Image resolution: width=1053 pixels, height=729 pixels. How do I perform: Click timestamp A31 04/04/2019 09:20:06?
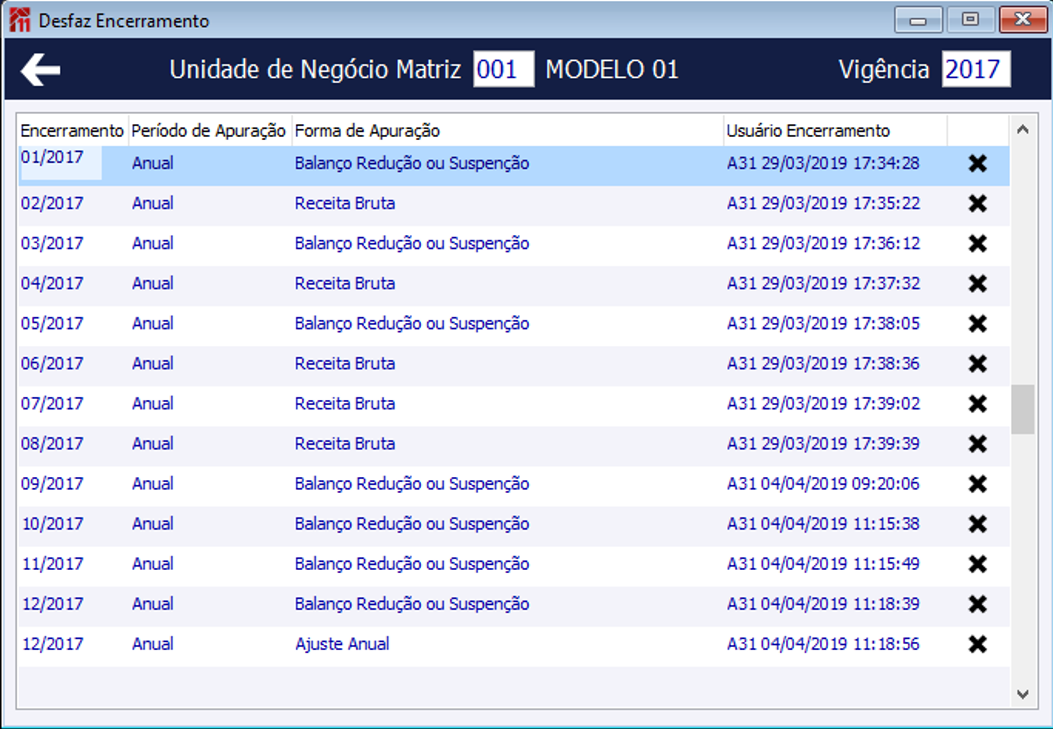823,483
